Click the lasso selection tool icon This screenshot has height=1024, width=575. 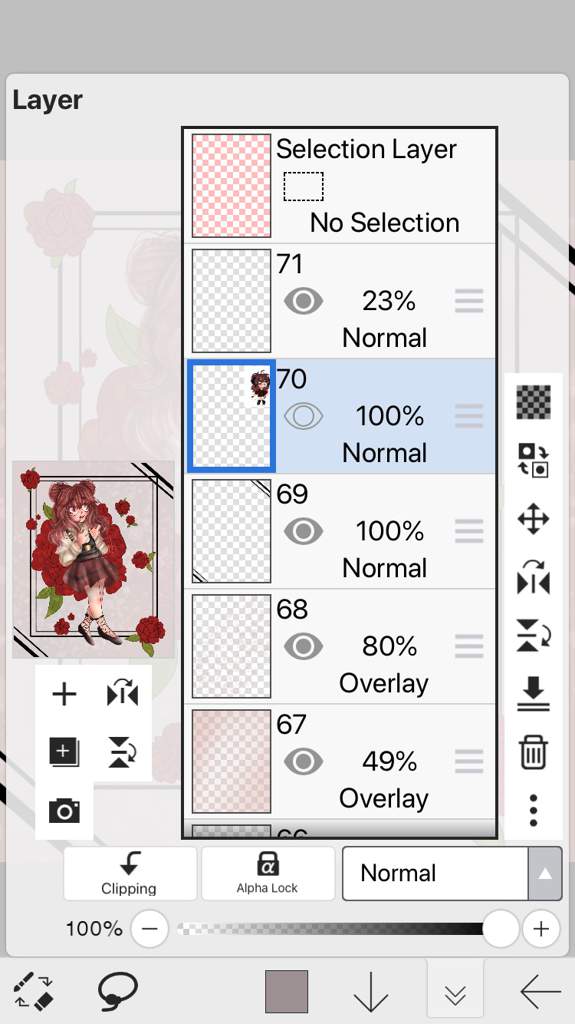[118, 991]
